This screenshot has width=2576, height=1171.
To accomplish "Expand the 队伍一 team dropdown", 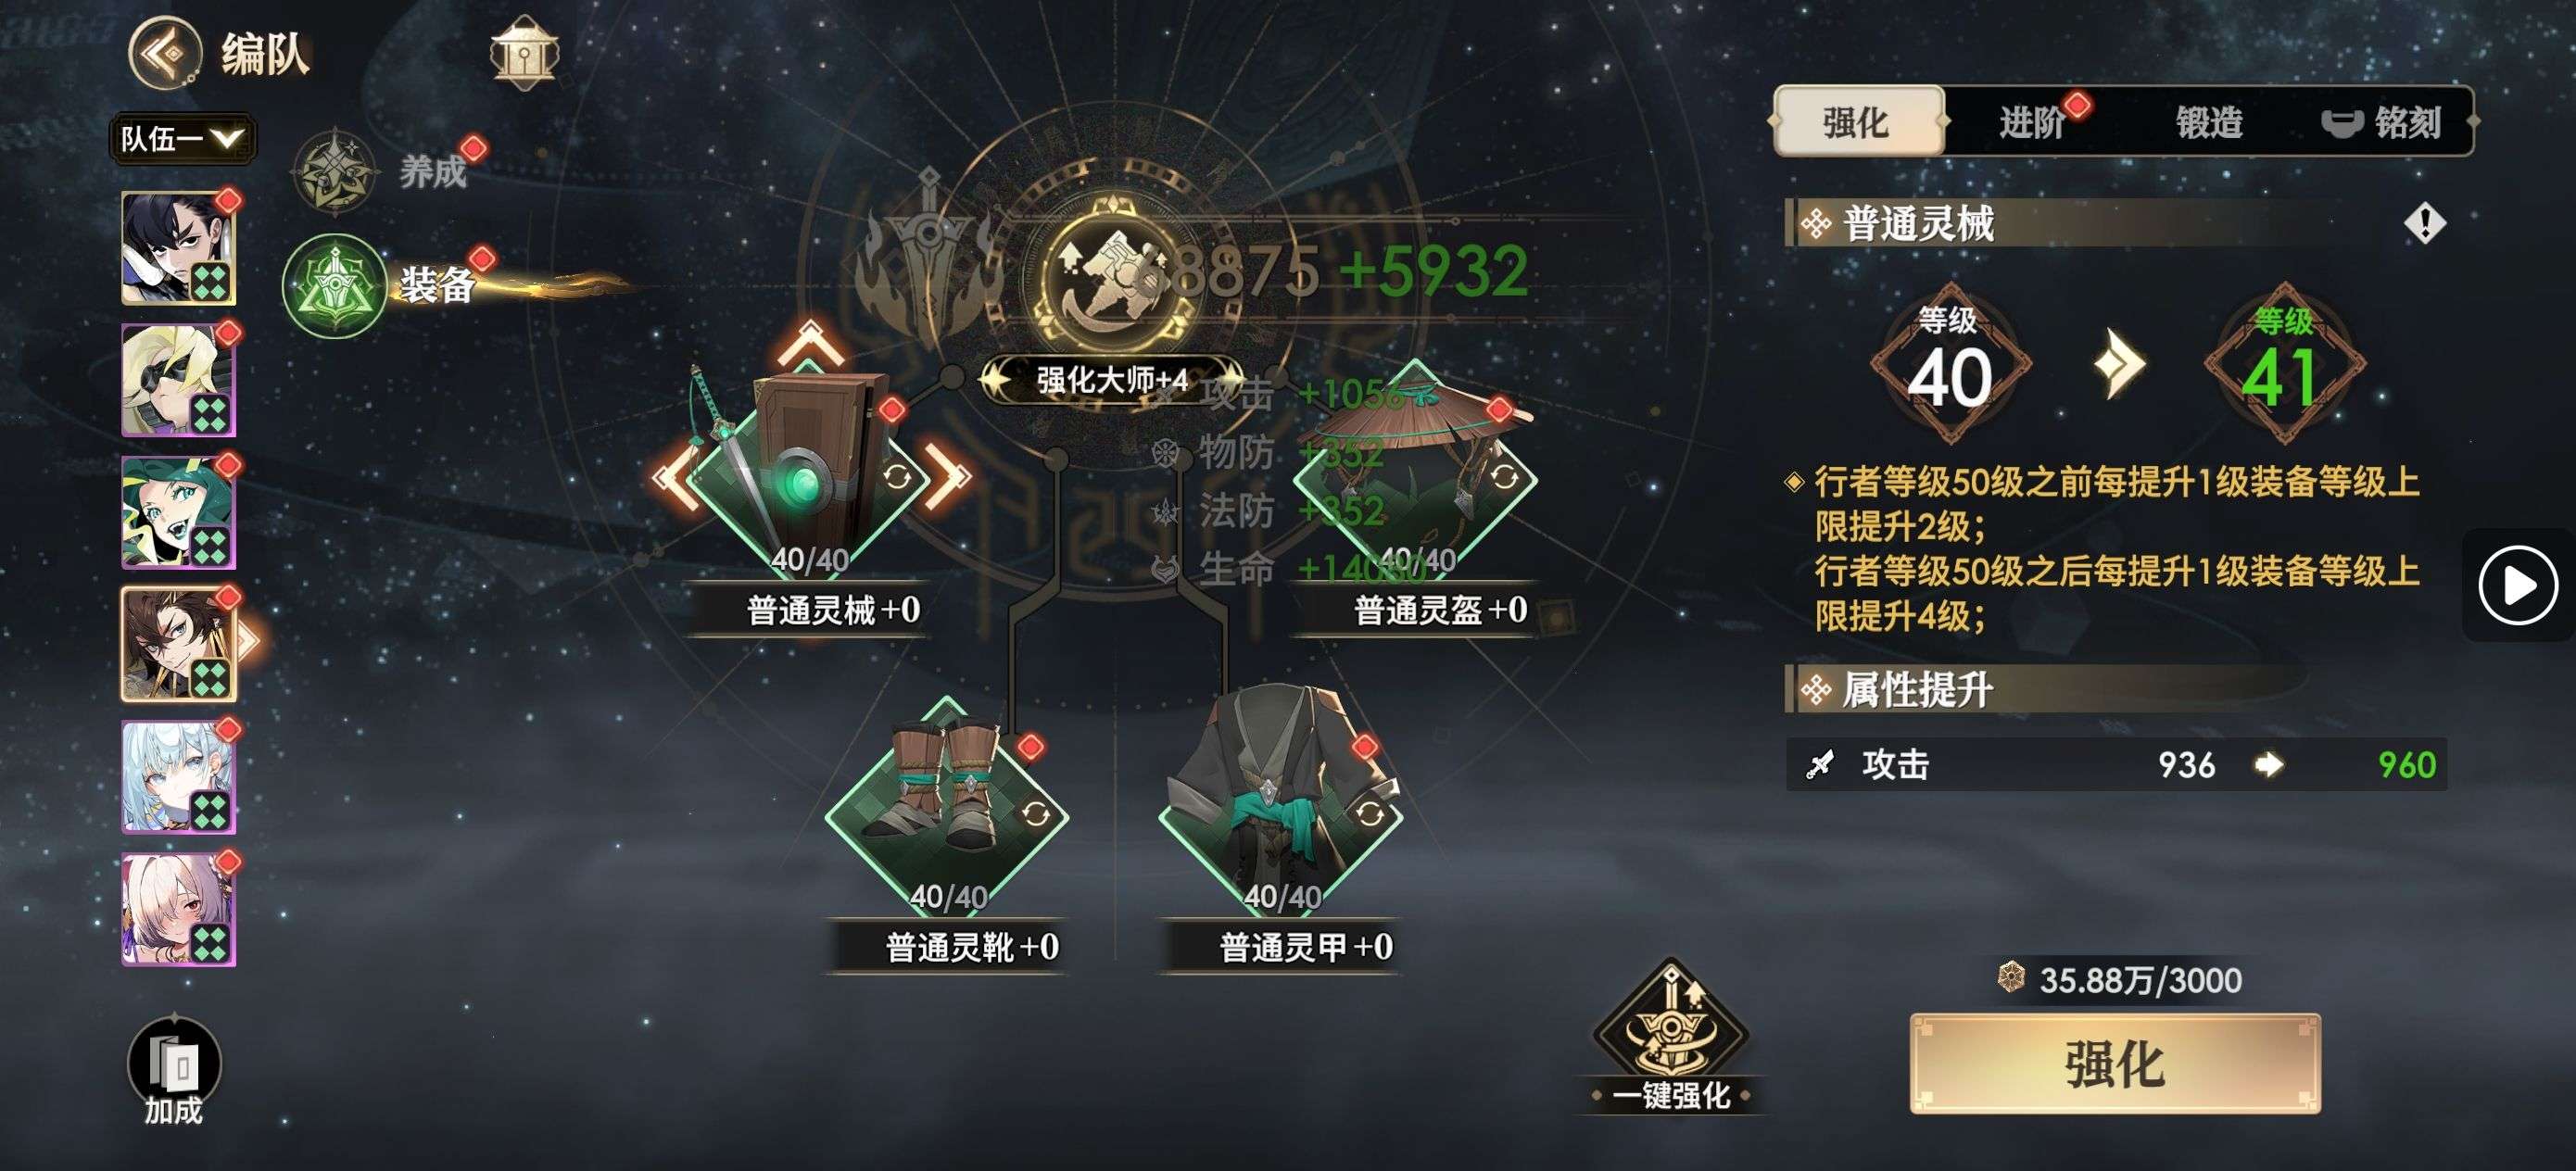I will tap(182, 138).
